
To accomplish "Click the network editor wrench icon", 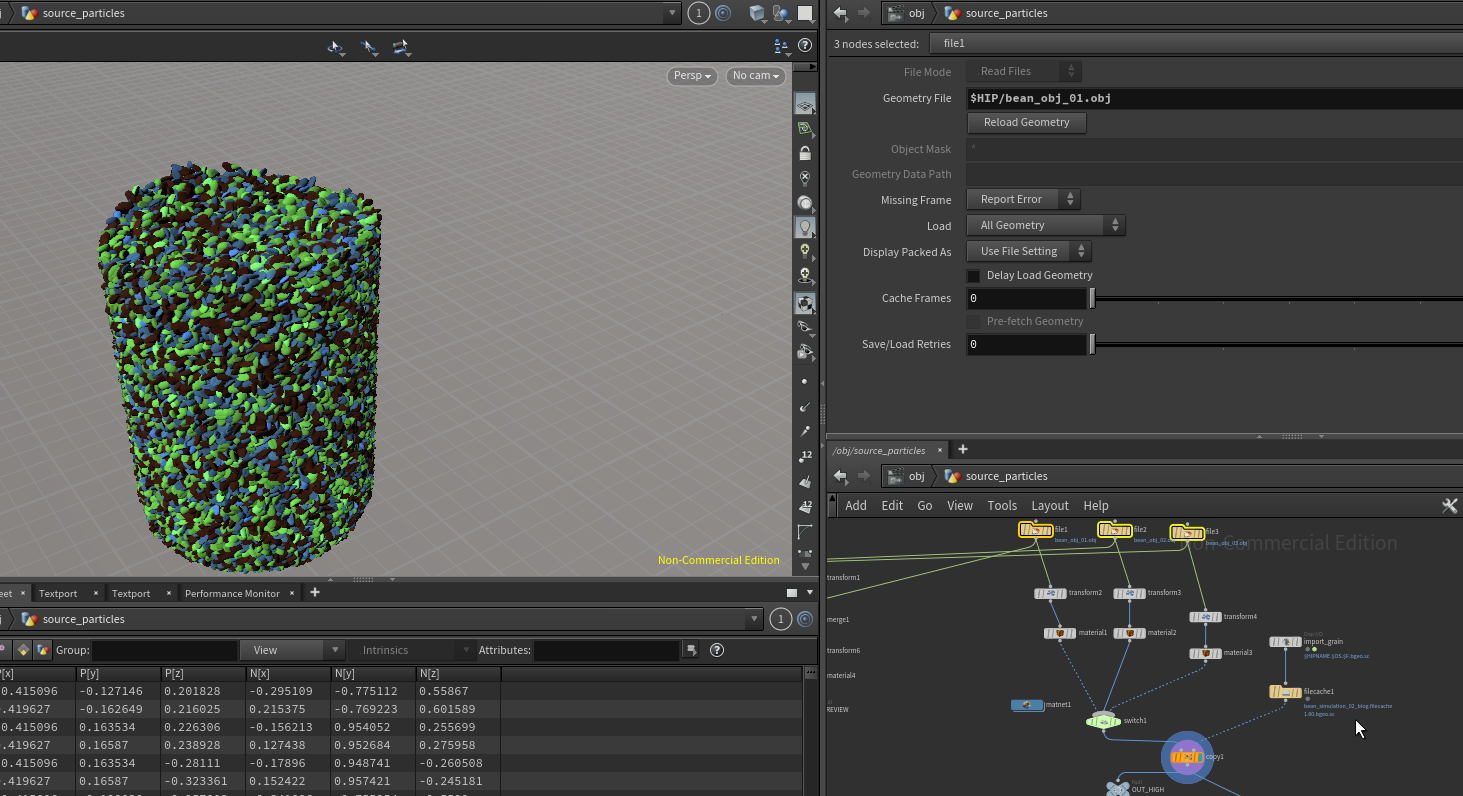I will pyautogui.click(x=1449, y=506).
